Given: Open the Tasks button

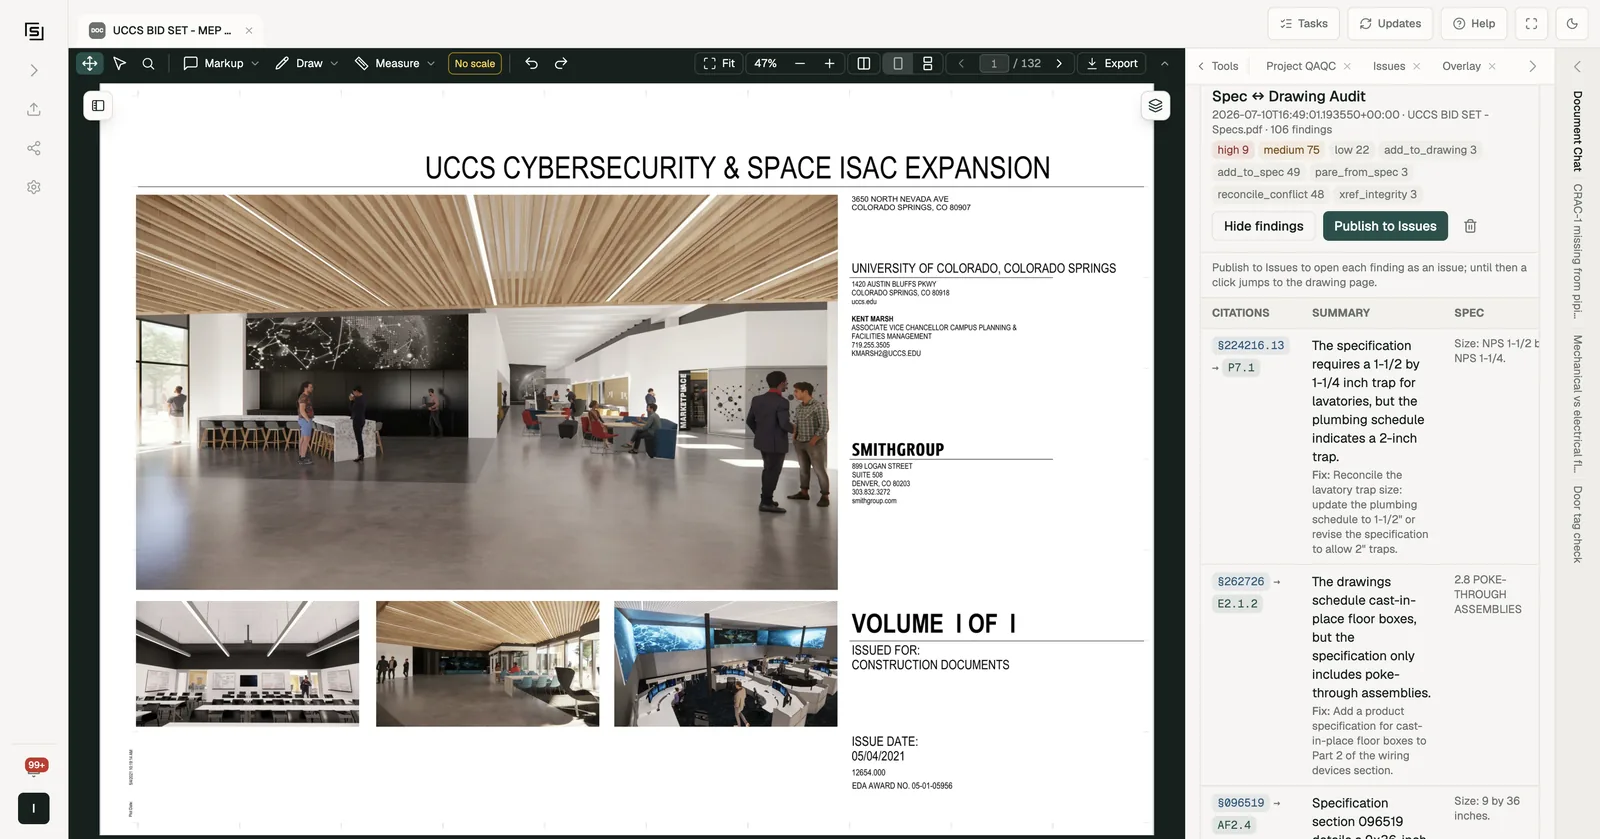Looking at the screenshot, I should tap(1304, 23).
